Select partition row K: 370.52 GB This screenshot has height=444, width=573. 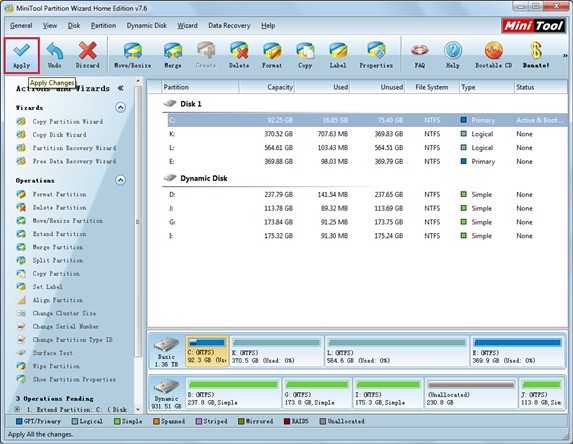point(367,134)
